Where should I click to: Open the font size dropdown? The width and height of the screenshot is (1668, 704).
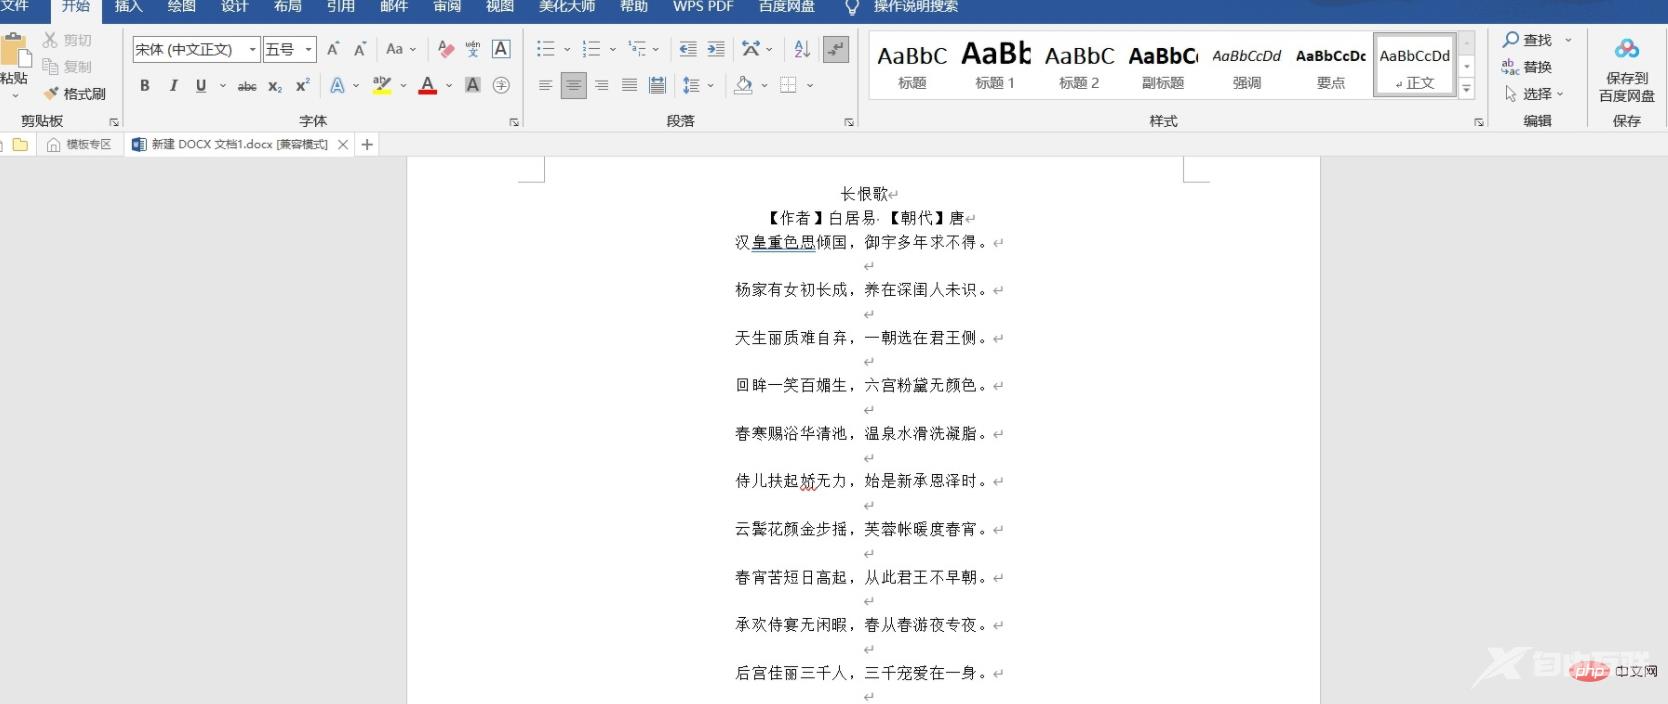pyautogui.click(x=309, y=49)
